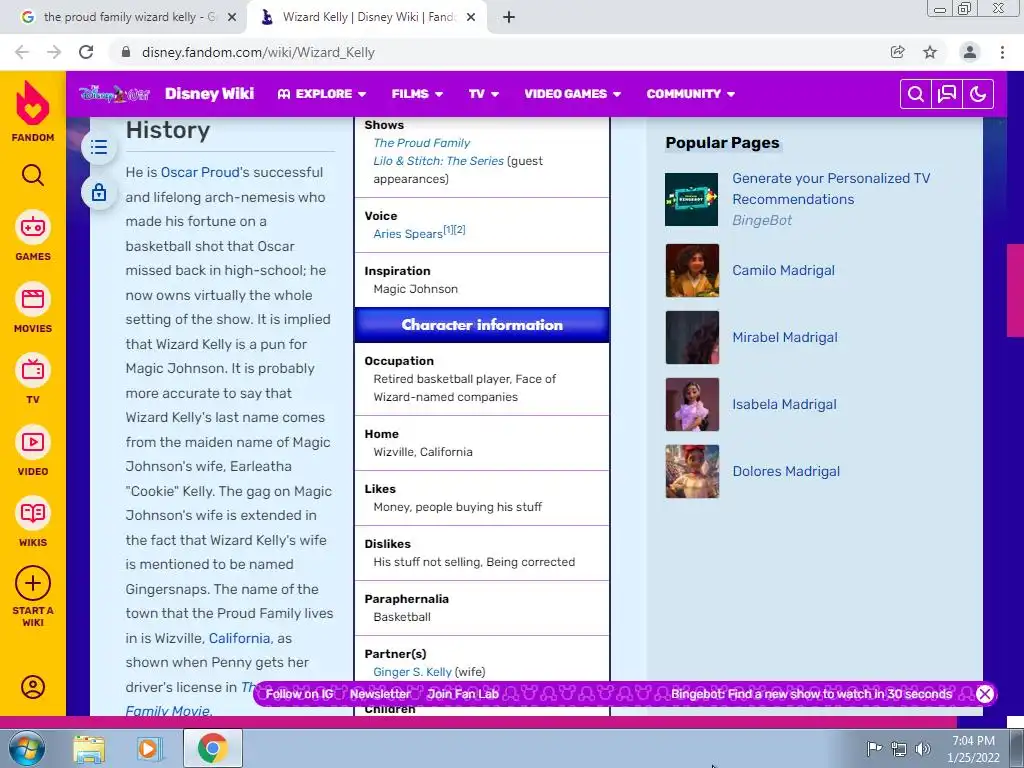Open the Video section icon
This screenshot has height=768, width=1024.
tap(33, 442)
